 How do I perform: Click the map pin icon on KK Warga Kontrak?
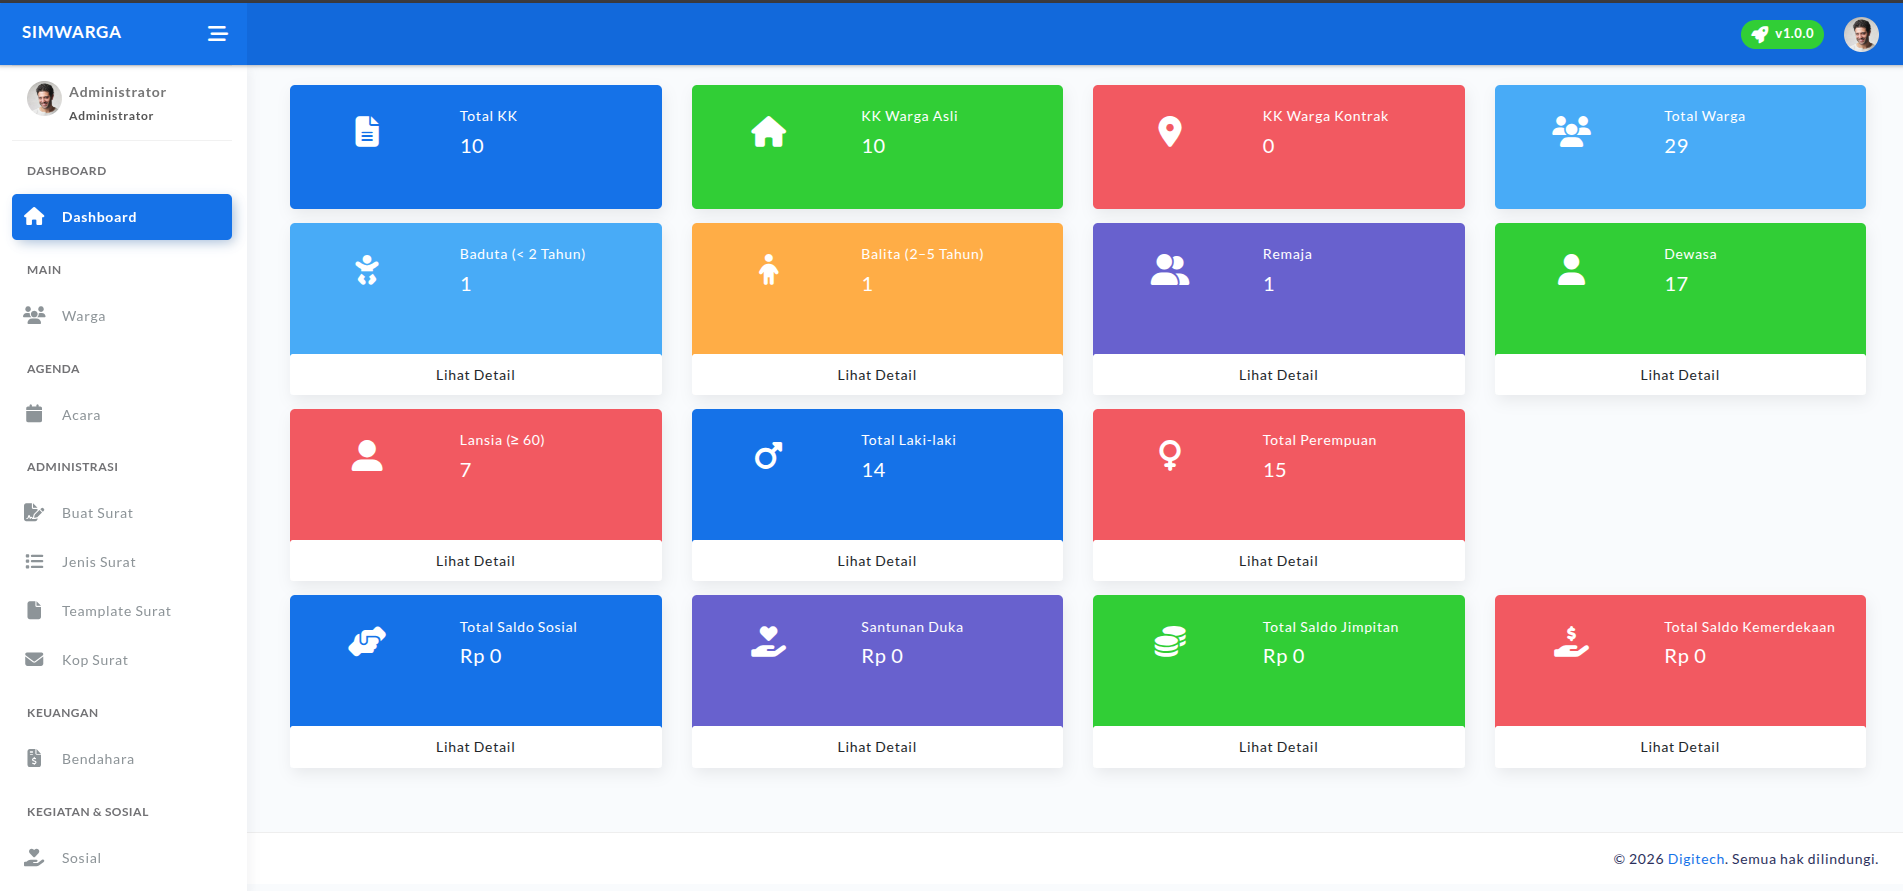click(1170, 131)
